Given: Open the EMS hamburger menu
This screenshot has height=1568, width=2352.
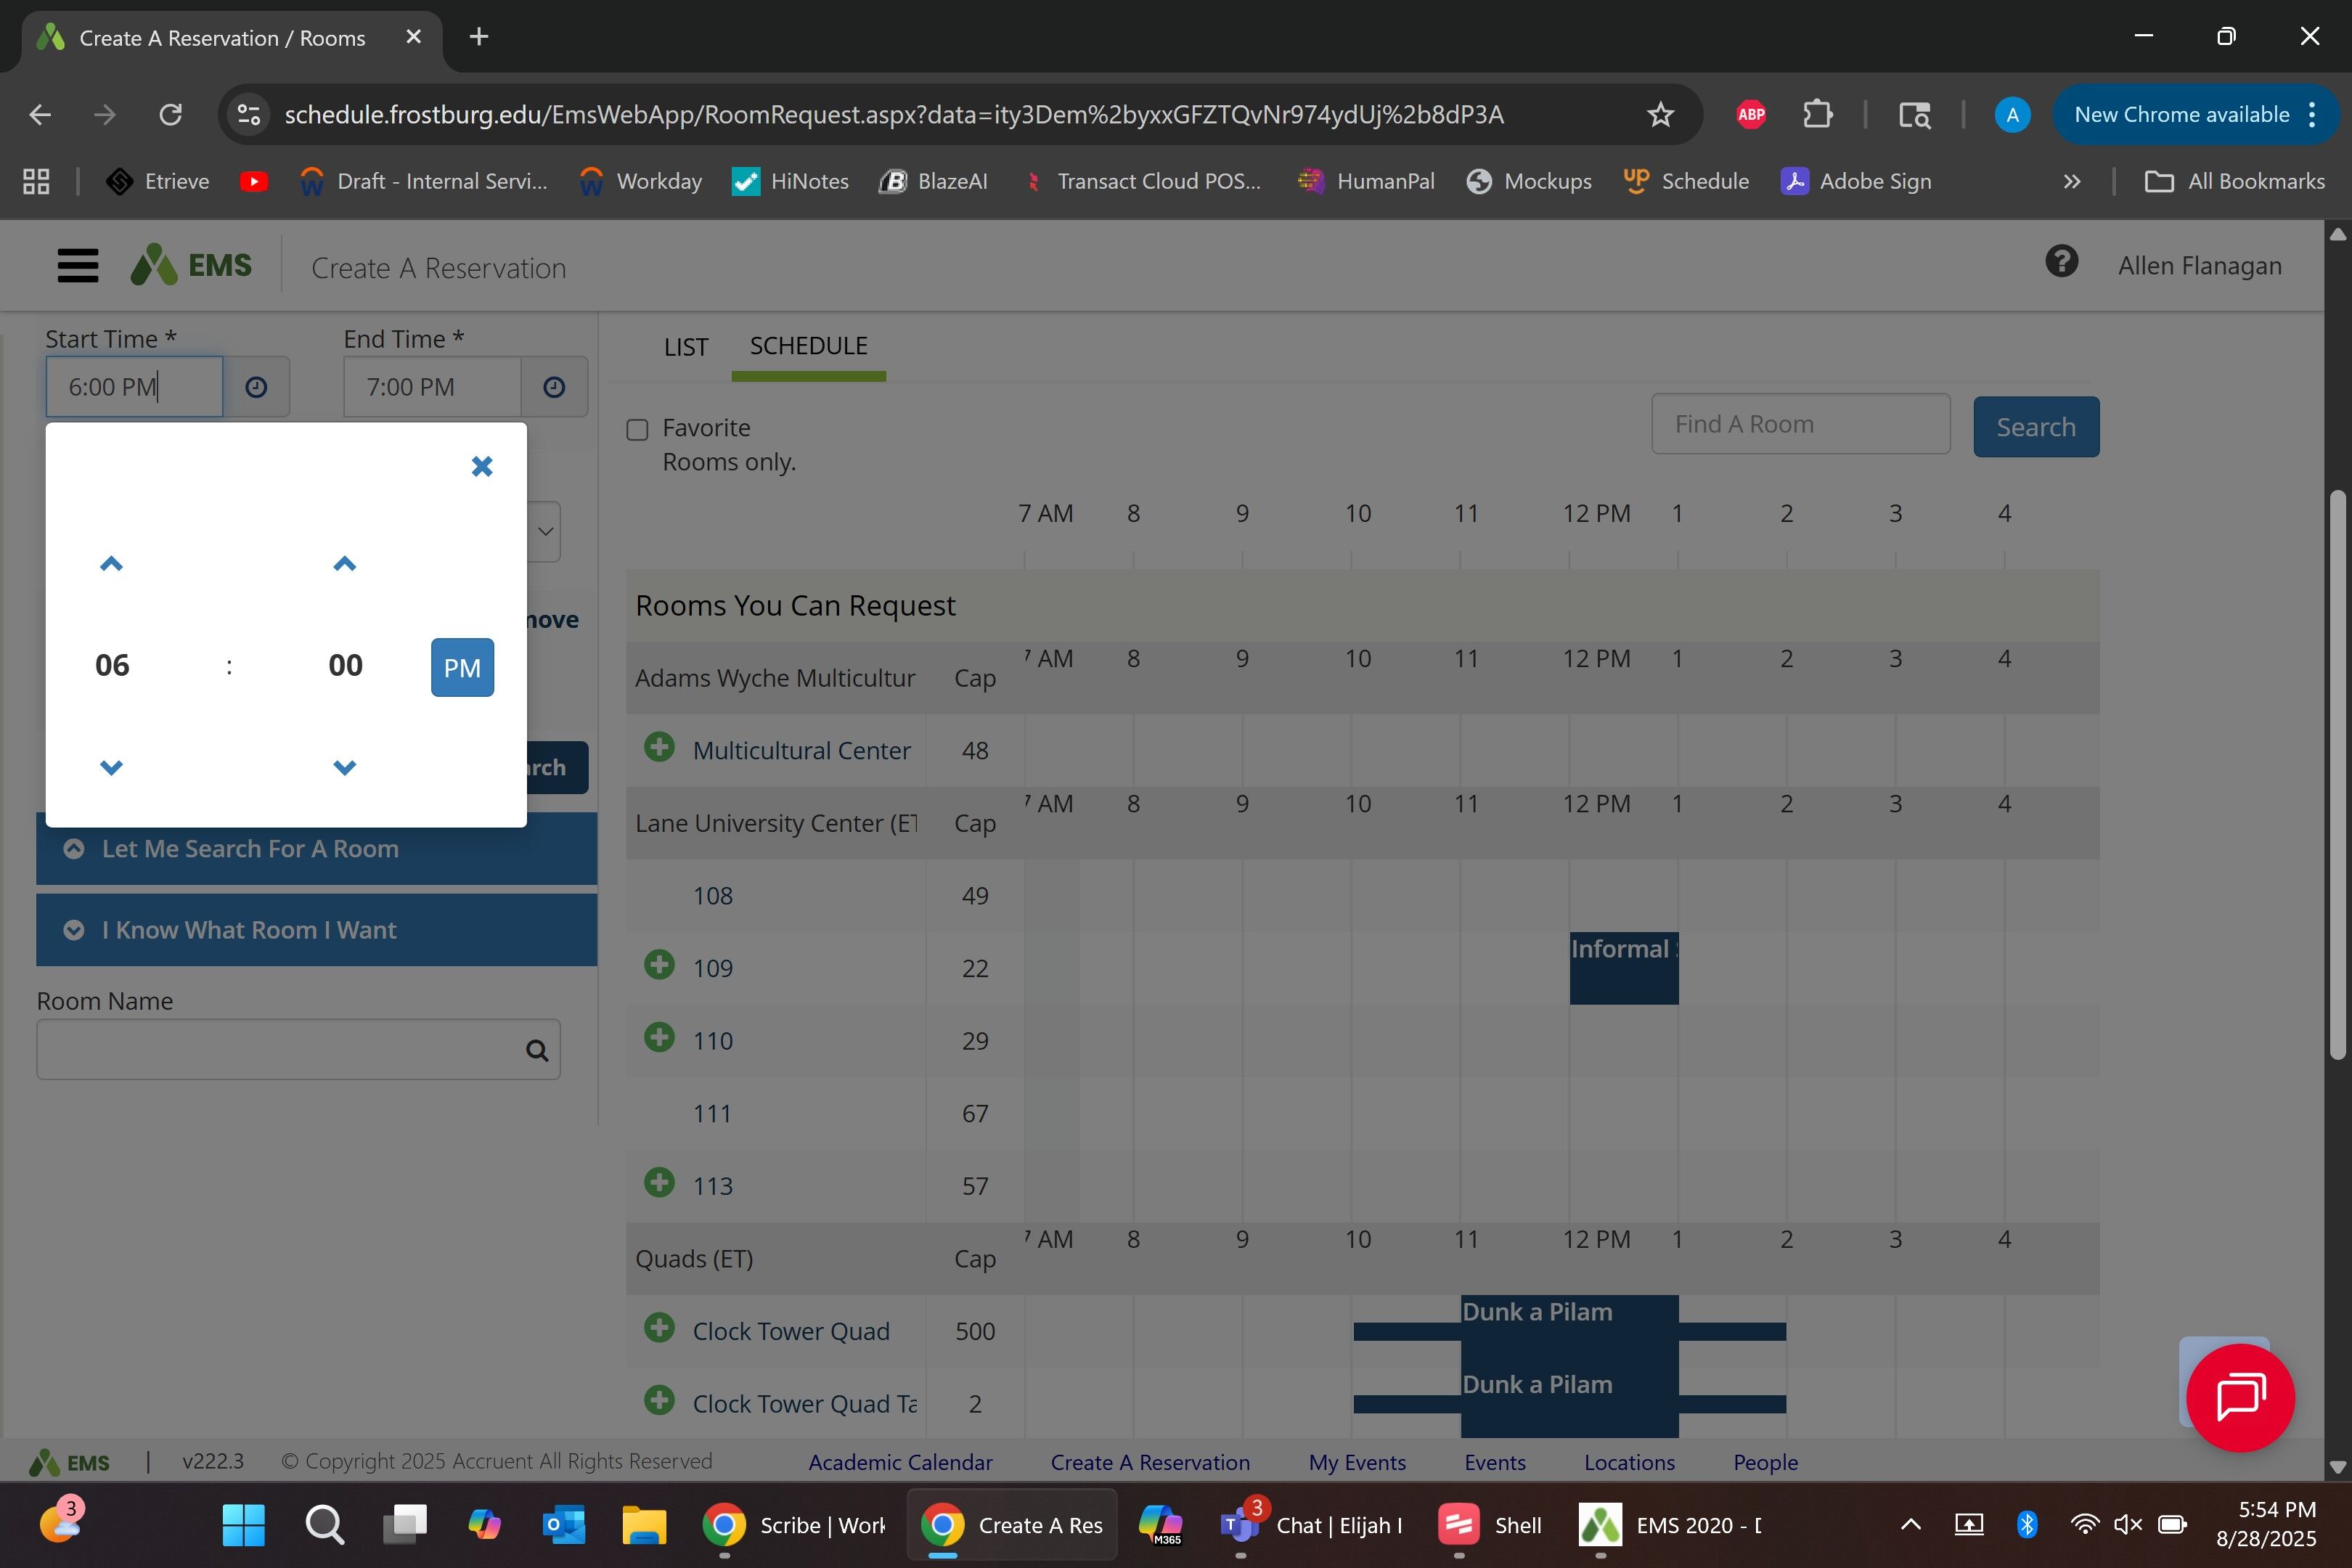Looking at the screenshot, I should (x=78, y=266).
